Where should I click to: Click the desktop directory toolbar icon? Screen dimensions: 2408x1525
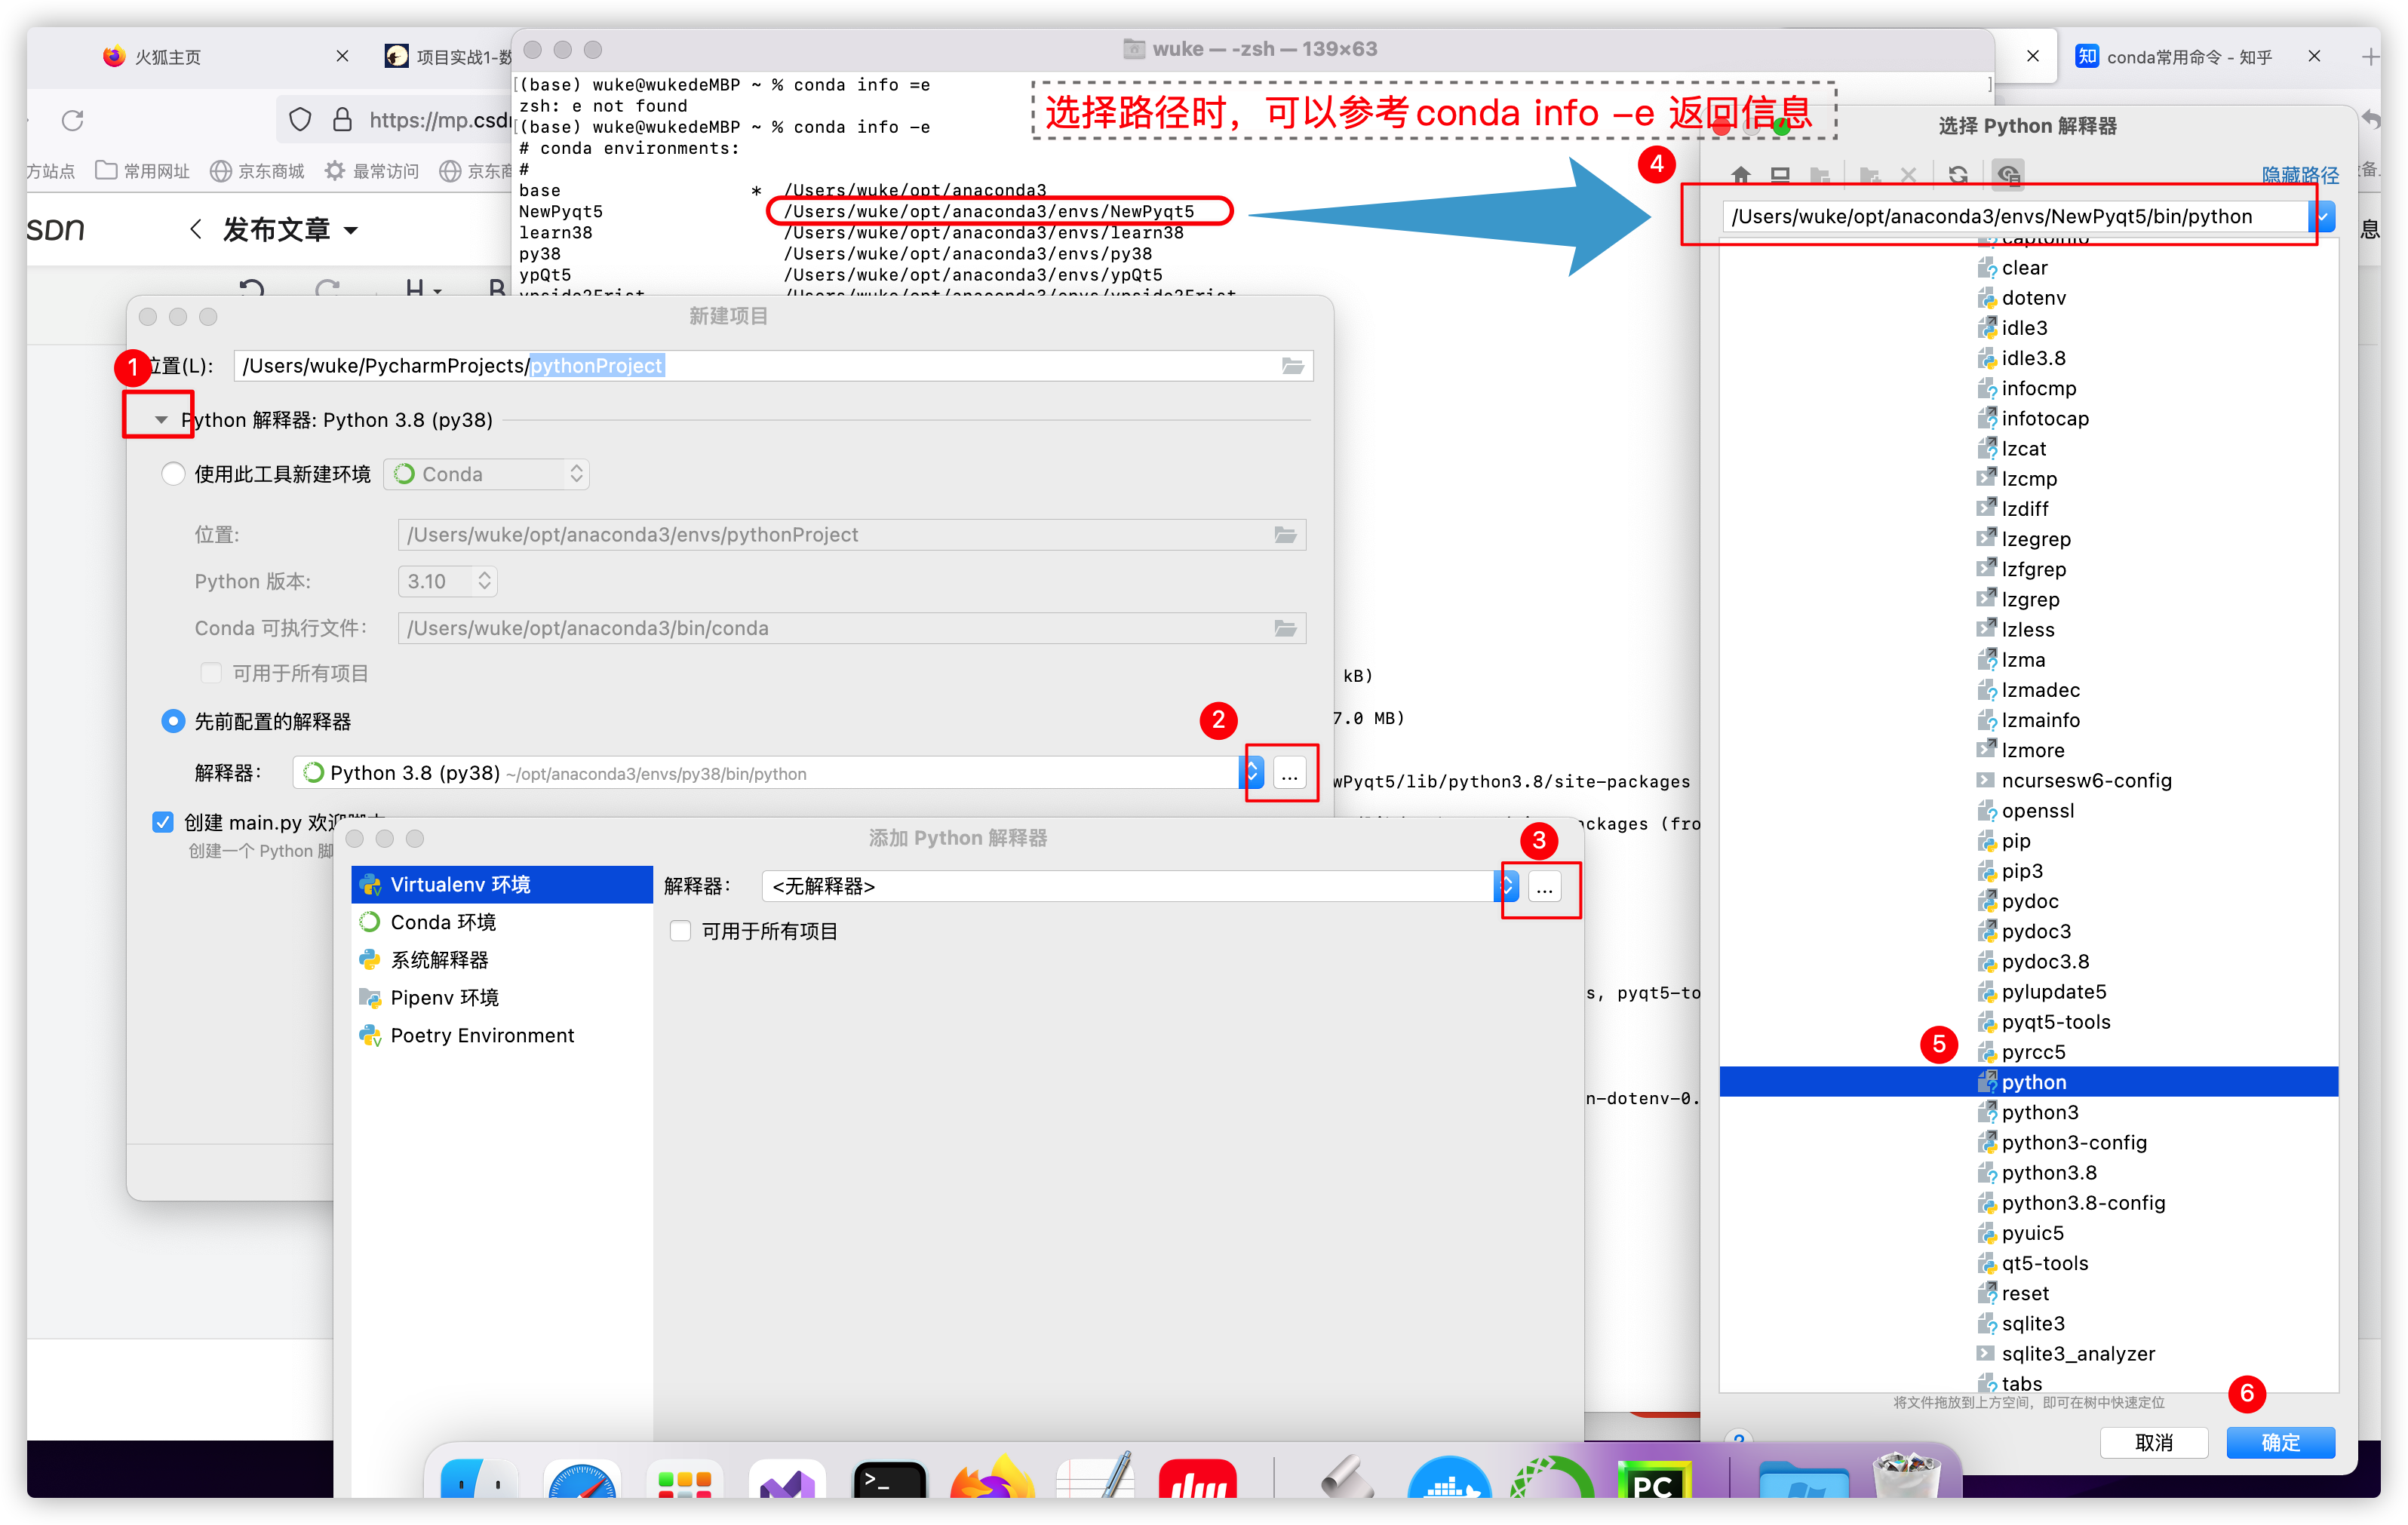pyautogui.click(x=1780, y=175)
